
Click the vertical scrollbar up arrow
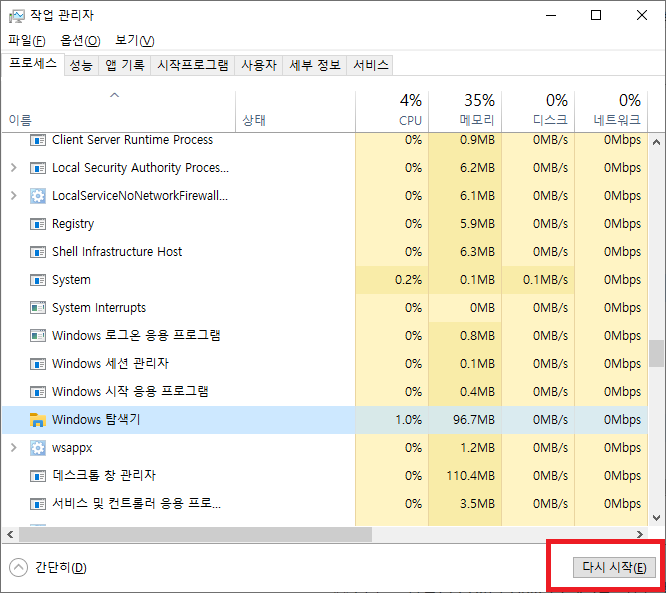657,142
